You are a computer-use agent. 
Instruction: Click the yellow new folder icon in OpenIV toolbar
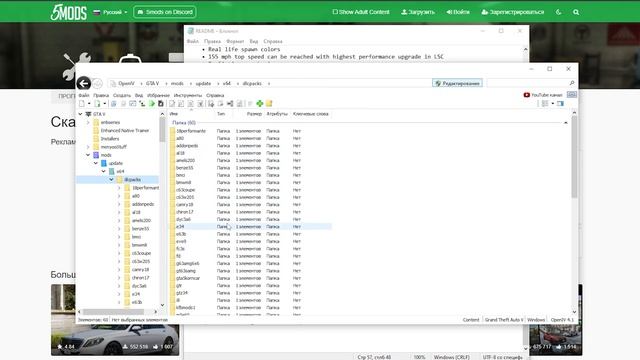click(269, 104)
